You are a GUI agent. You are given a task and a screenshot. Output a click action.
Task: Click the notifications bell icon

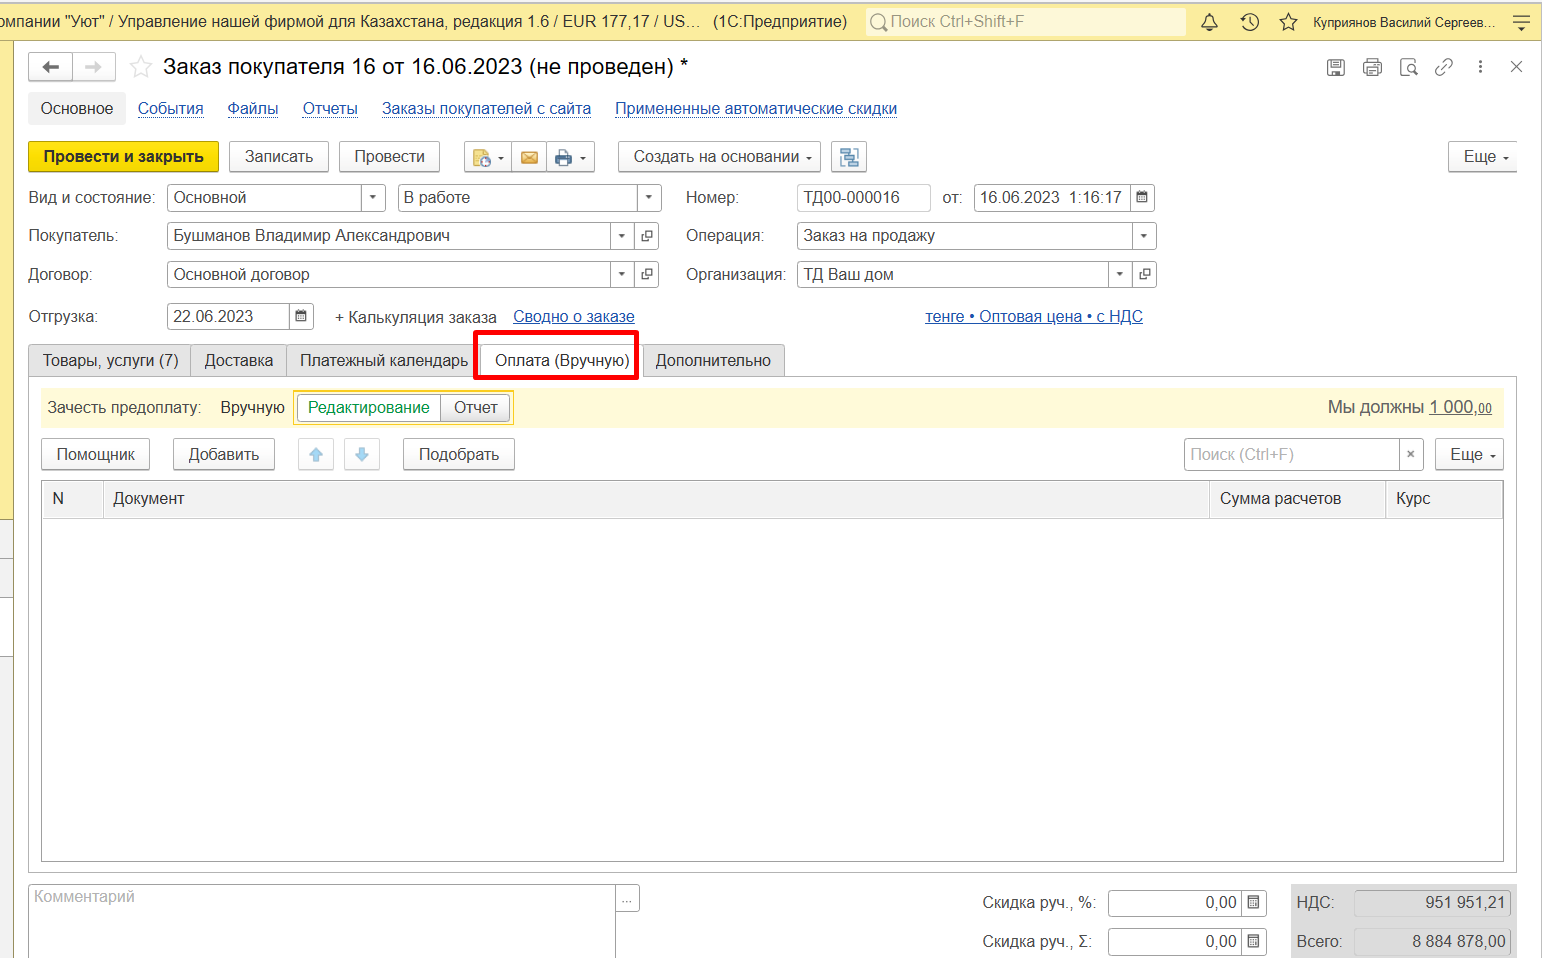coord(1209,22)
